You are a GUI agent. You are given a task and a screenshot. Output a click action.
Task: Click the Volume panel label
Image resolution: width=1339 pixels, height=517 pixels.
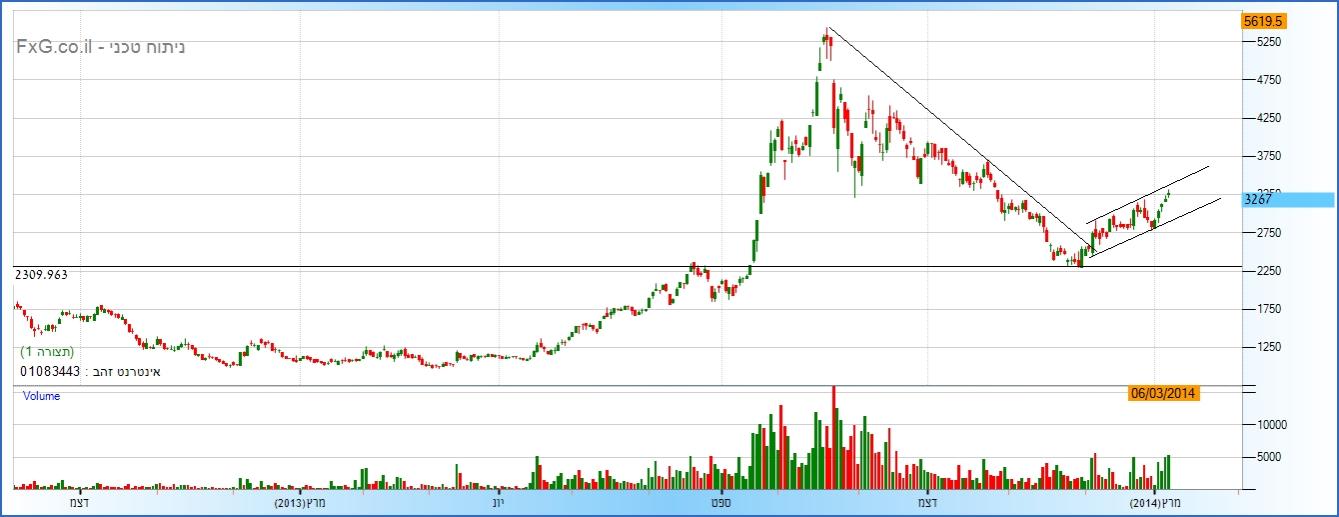42,396
